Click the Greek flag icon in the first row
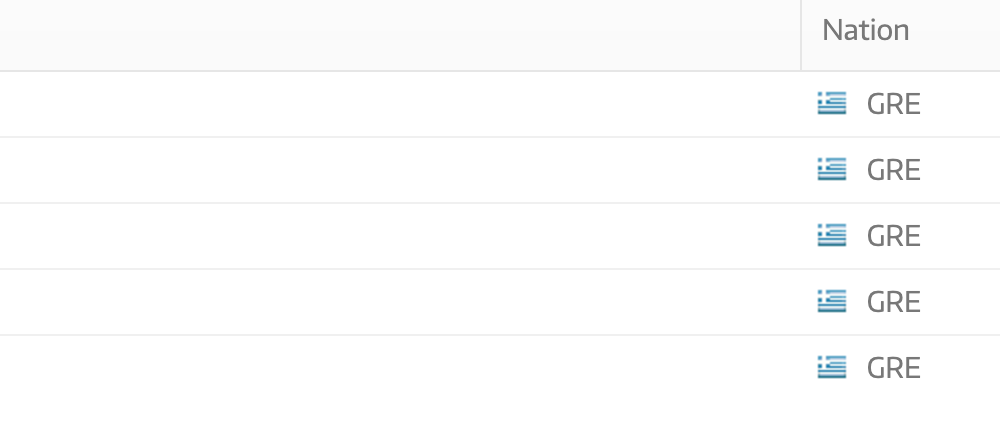This screenshot has height=422, width=1000. (x=832, y=103)
